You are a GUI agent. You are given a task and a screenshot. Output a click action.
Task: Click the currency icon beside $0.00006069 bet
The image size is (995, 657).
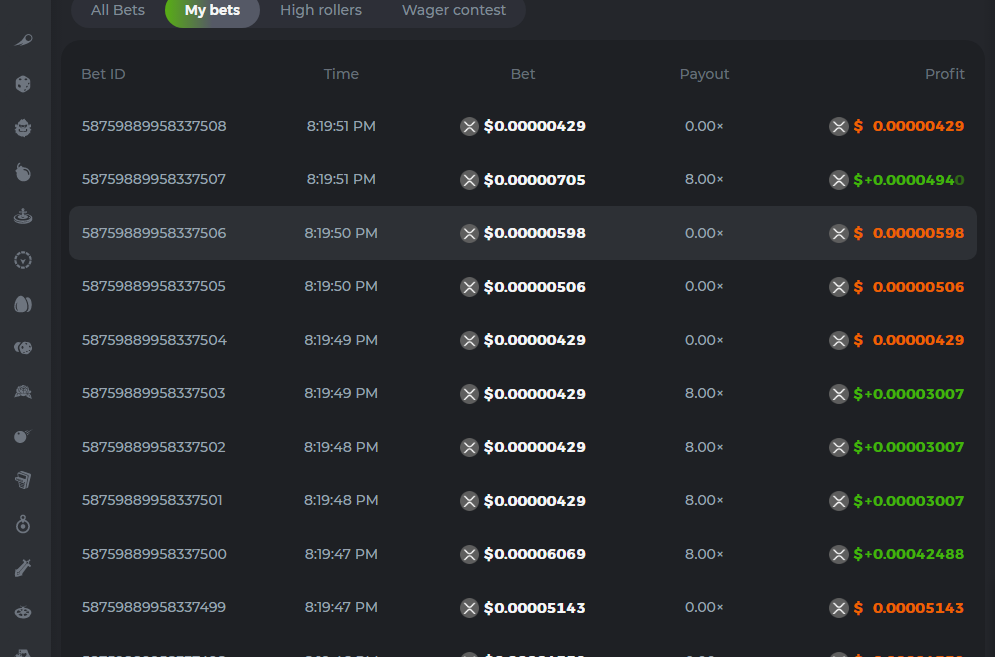(x=469, y=554)
